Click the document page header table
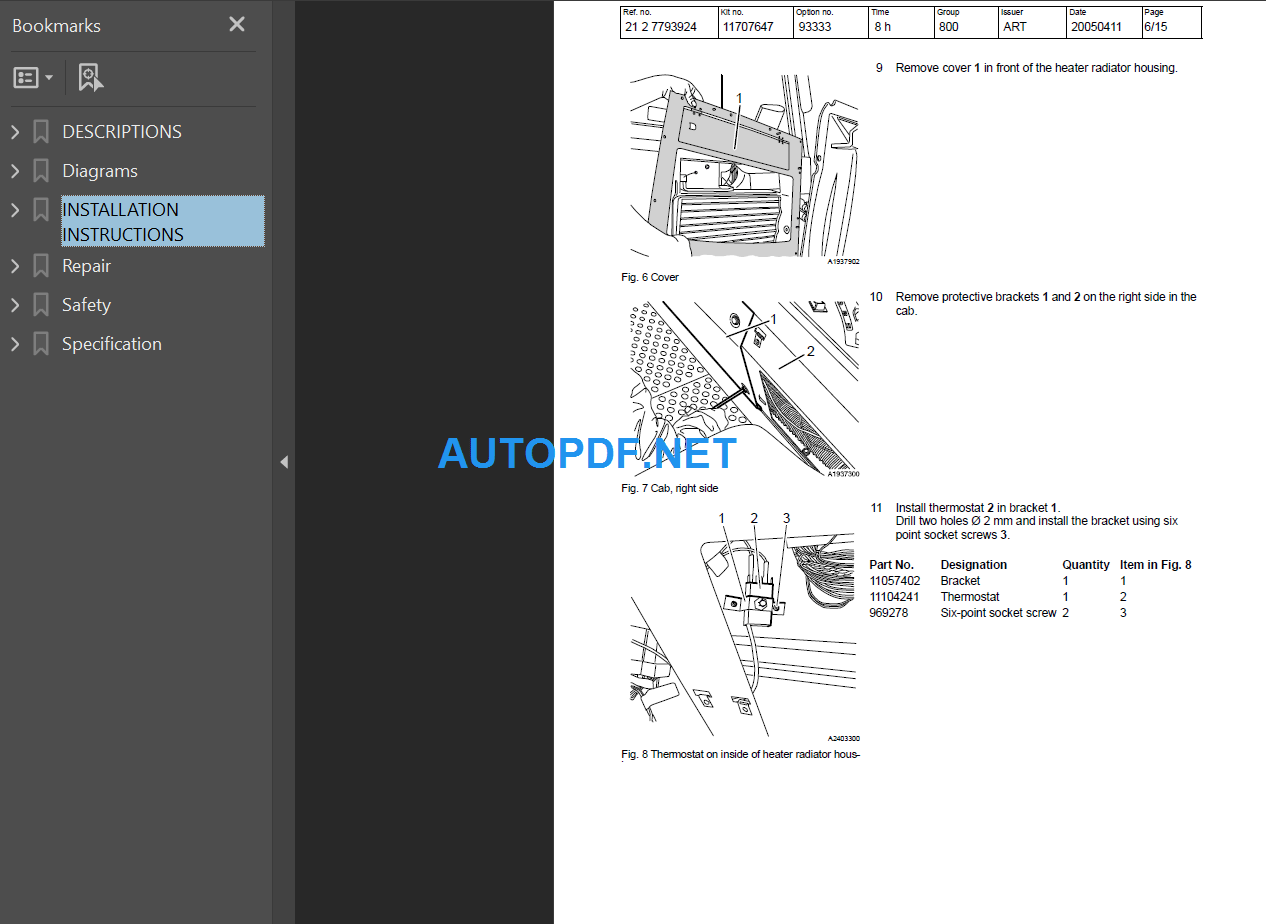The width and height of the screenshot is (1266, 924). (x=910, y=22)
